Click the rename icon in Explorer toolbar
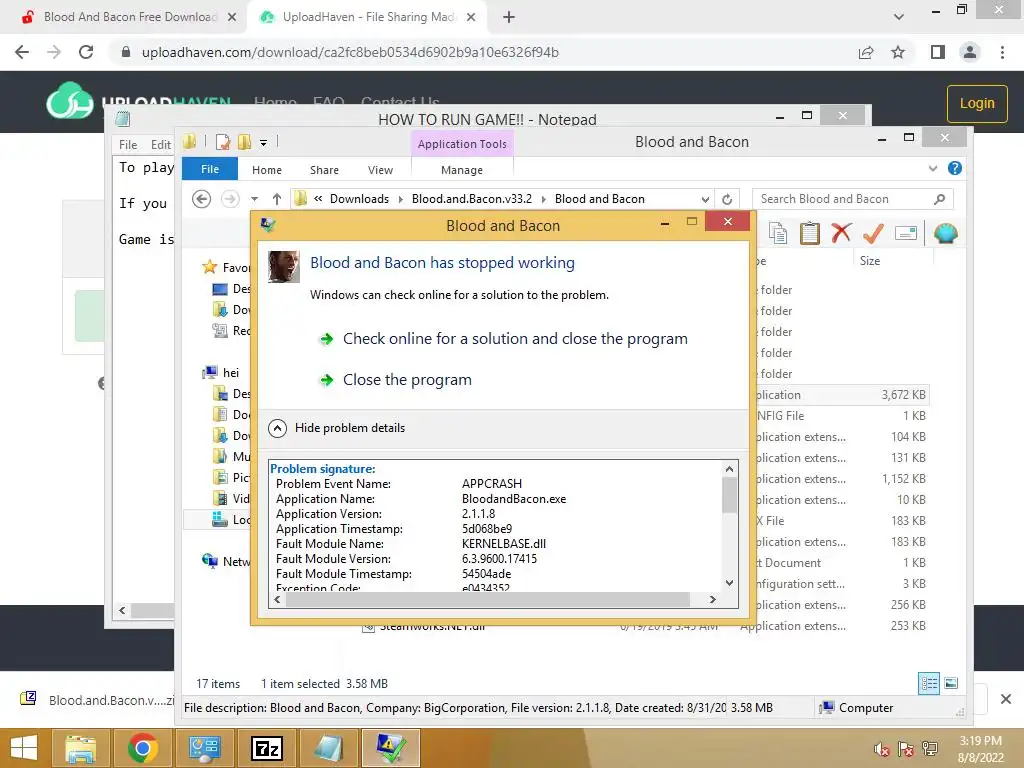The height and width of the screenshot is (768, 1024). click(906, 233)
